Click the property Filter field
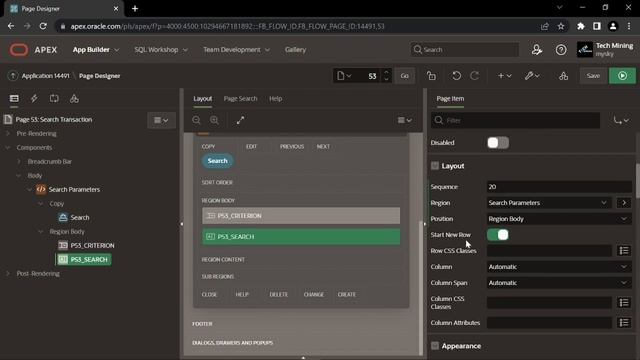Image resolution: width=640 pixels, height=360 pixels. tap(516, 120)
